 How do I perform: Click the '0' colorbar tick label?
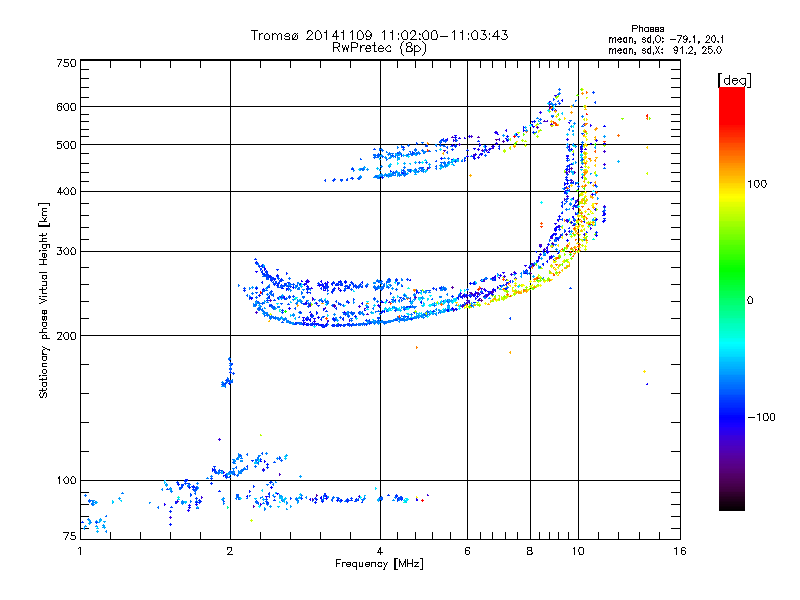click(x=750, y=300)
